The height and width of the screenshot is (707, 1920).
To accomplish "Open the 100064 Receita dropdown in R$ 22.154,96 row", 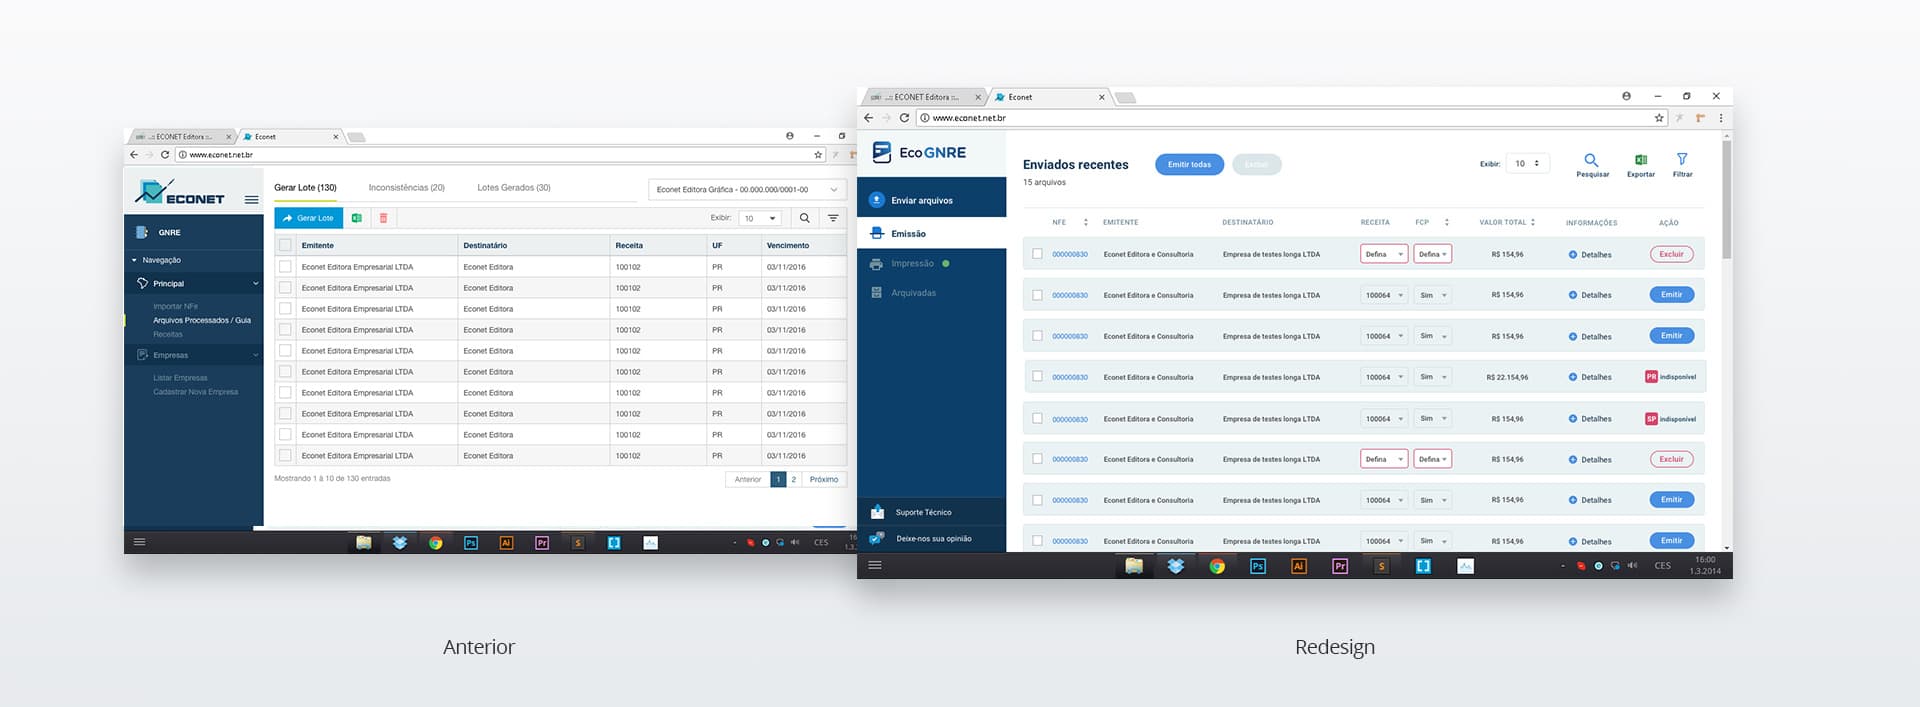I will coord(1384,377).
